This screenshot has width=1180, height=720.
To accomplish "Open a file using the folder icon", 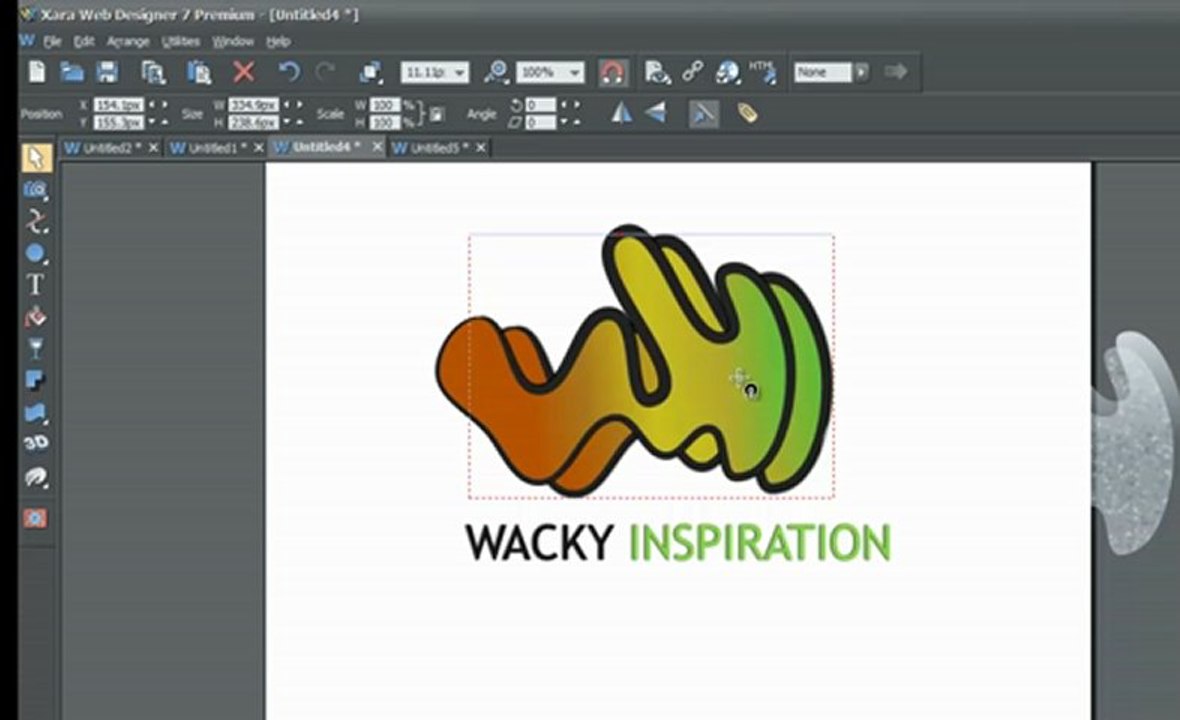I will point(72,72).
